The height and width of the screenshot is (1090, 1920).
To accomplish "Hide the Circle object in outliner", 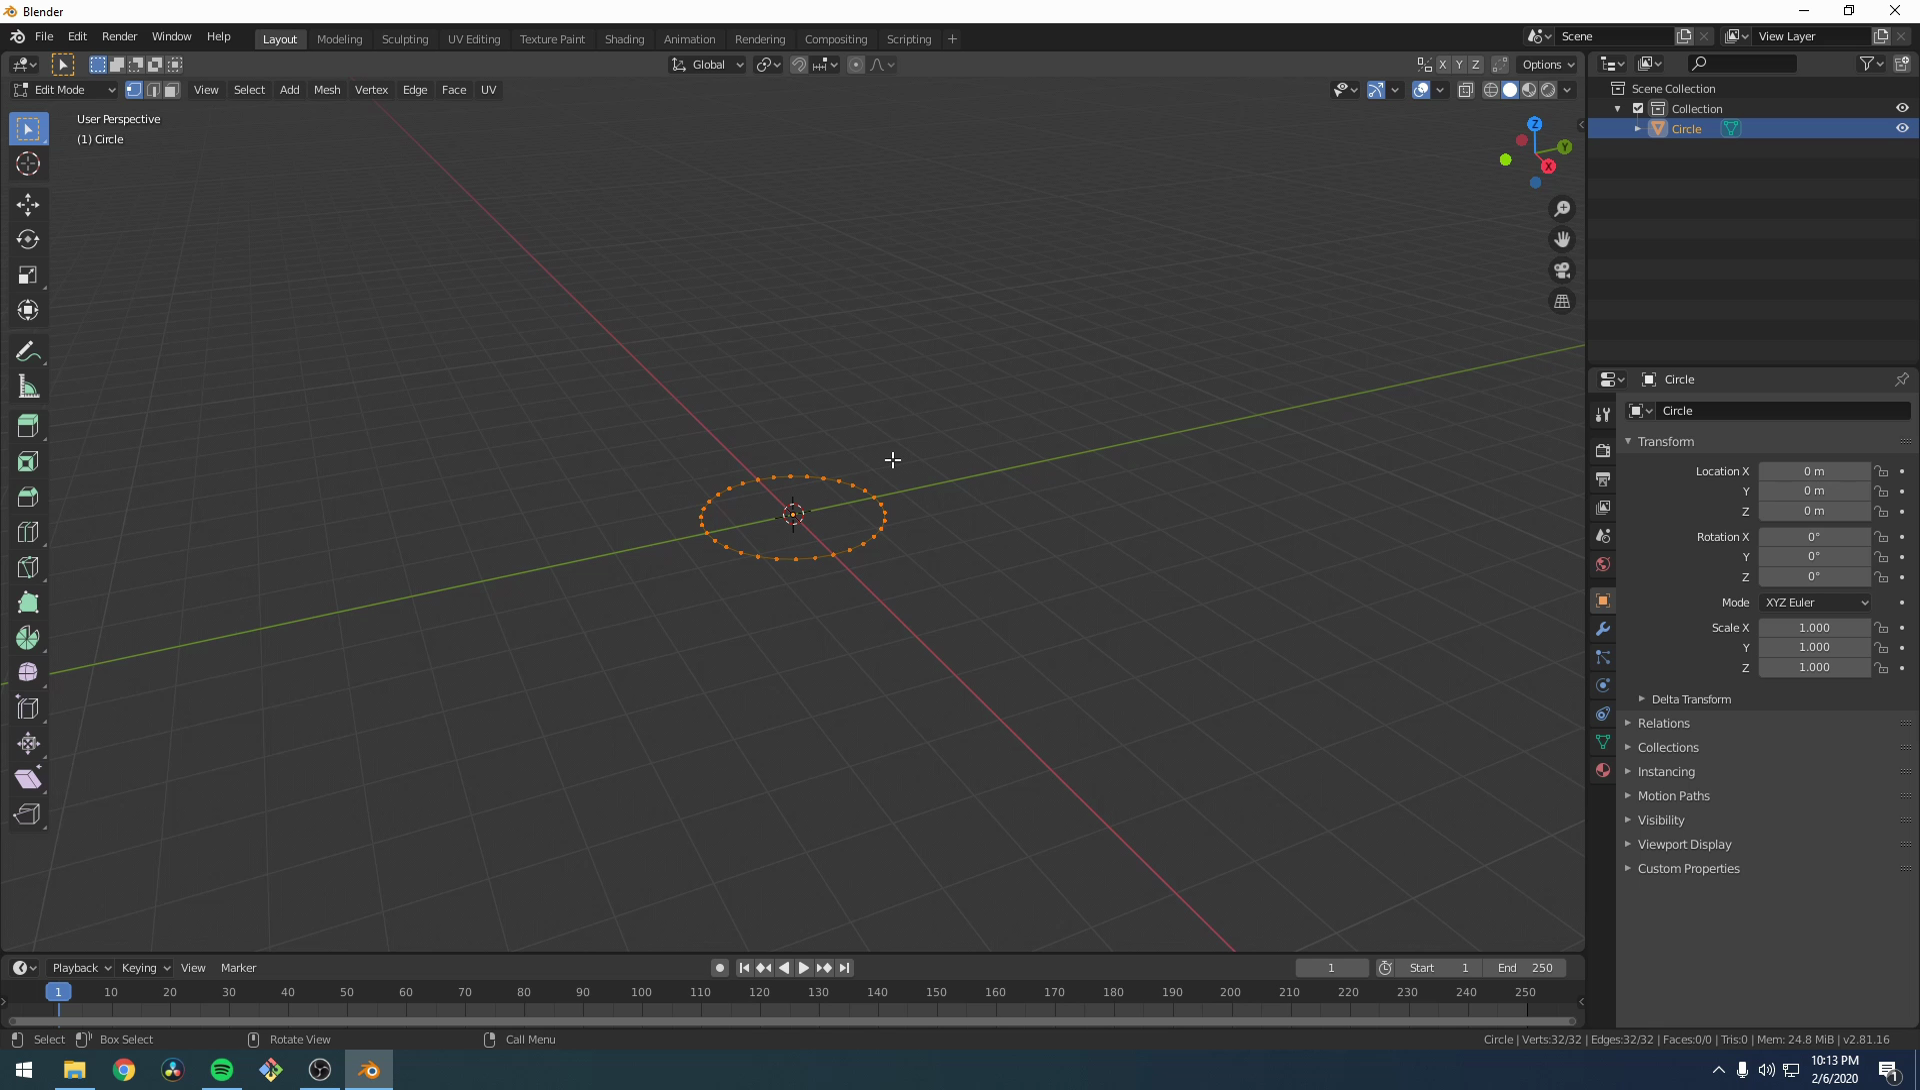I will [x=1902, y=128].
